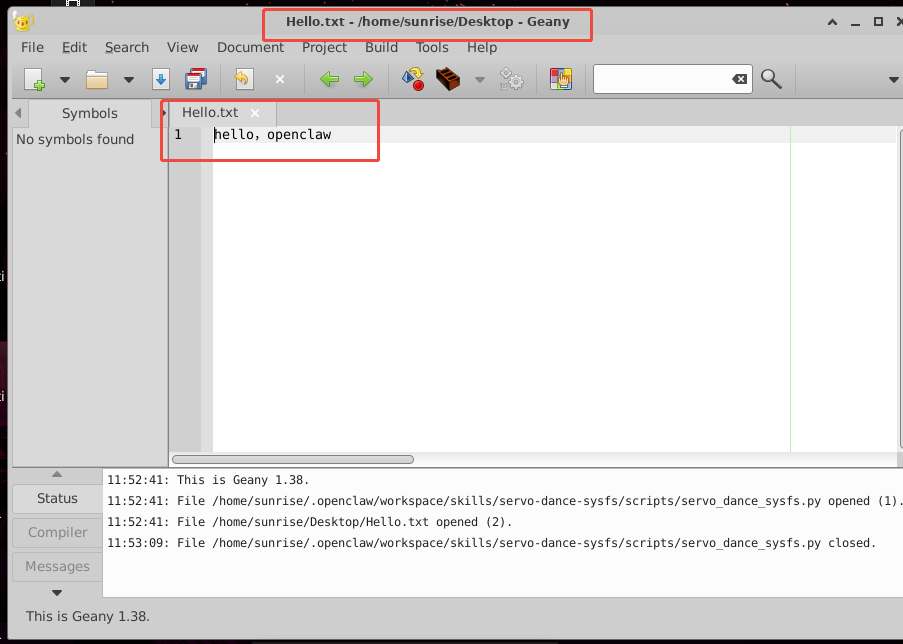Expand the toolbar overflow arrow
Screen dimensions: 903x644
point(894,79)
